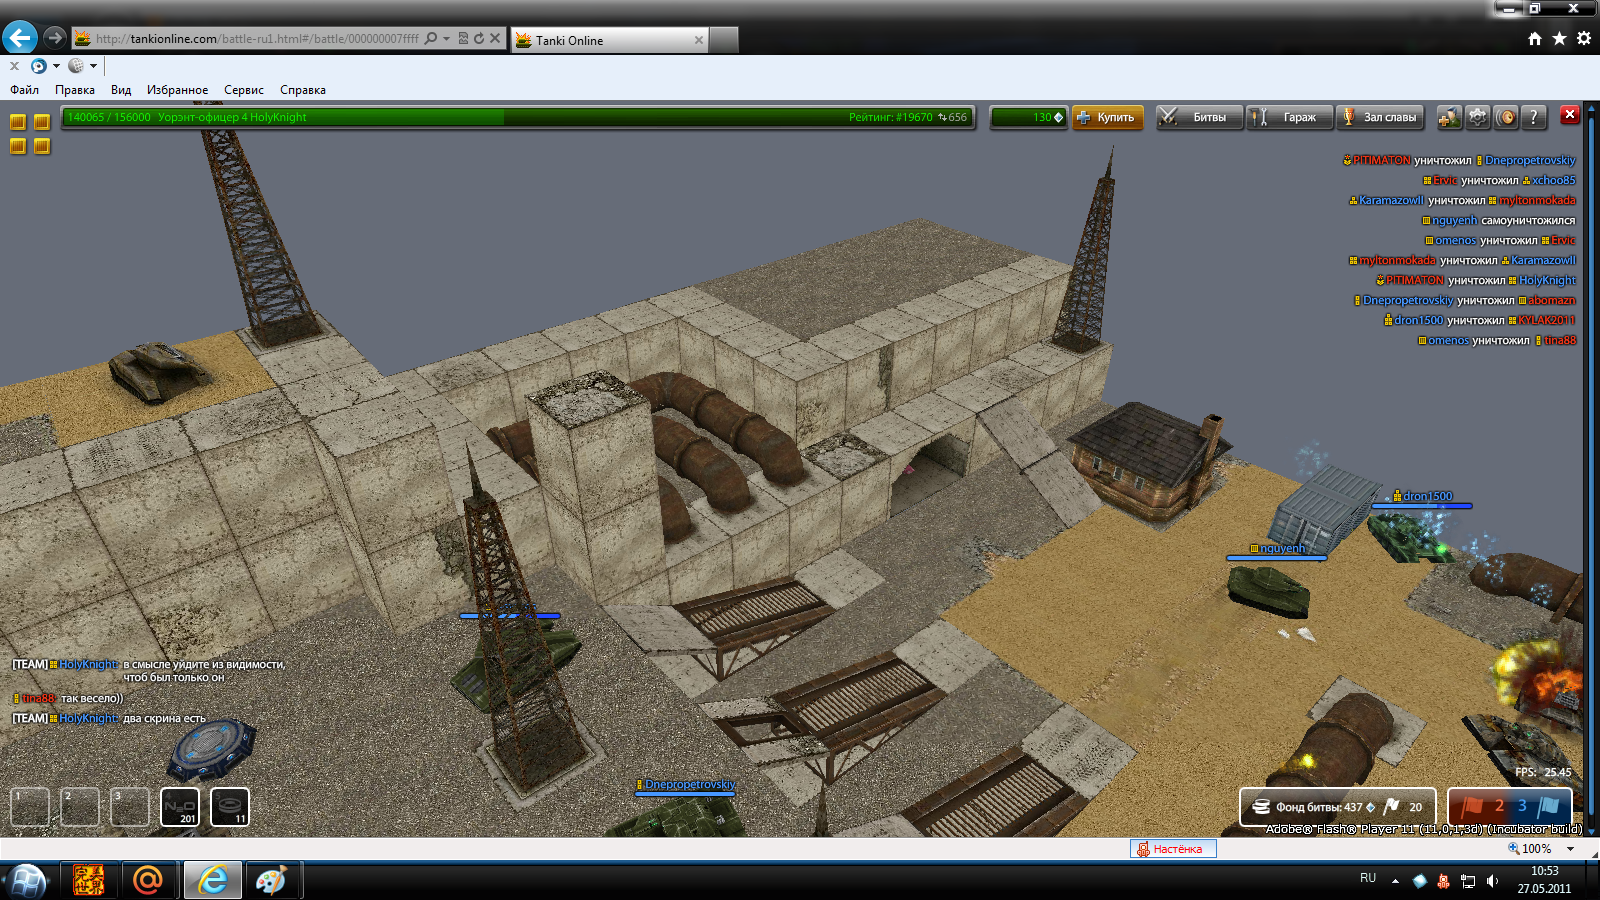Screen dimensions: 1600x900
Task: Click the chat sender name tina88
Action: tap(38, 698)
